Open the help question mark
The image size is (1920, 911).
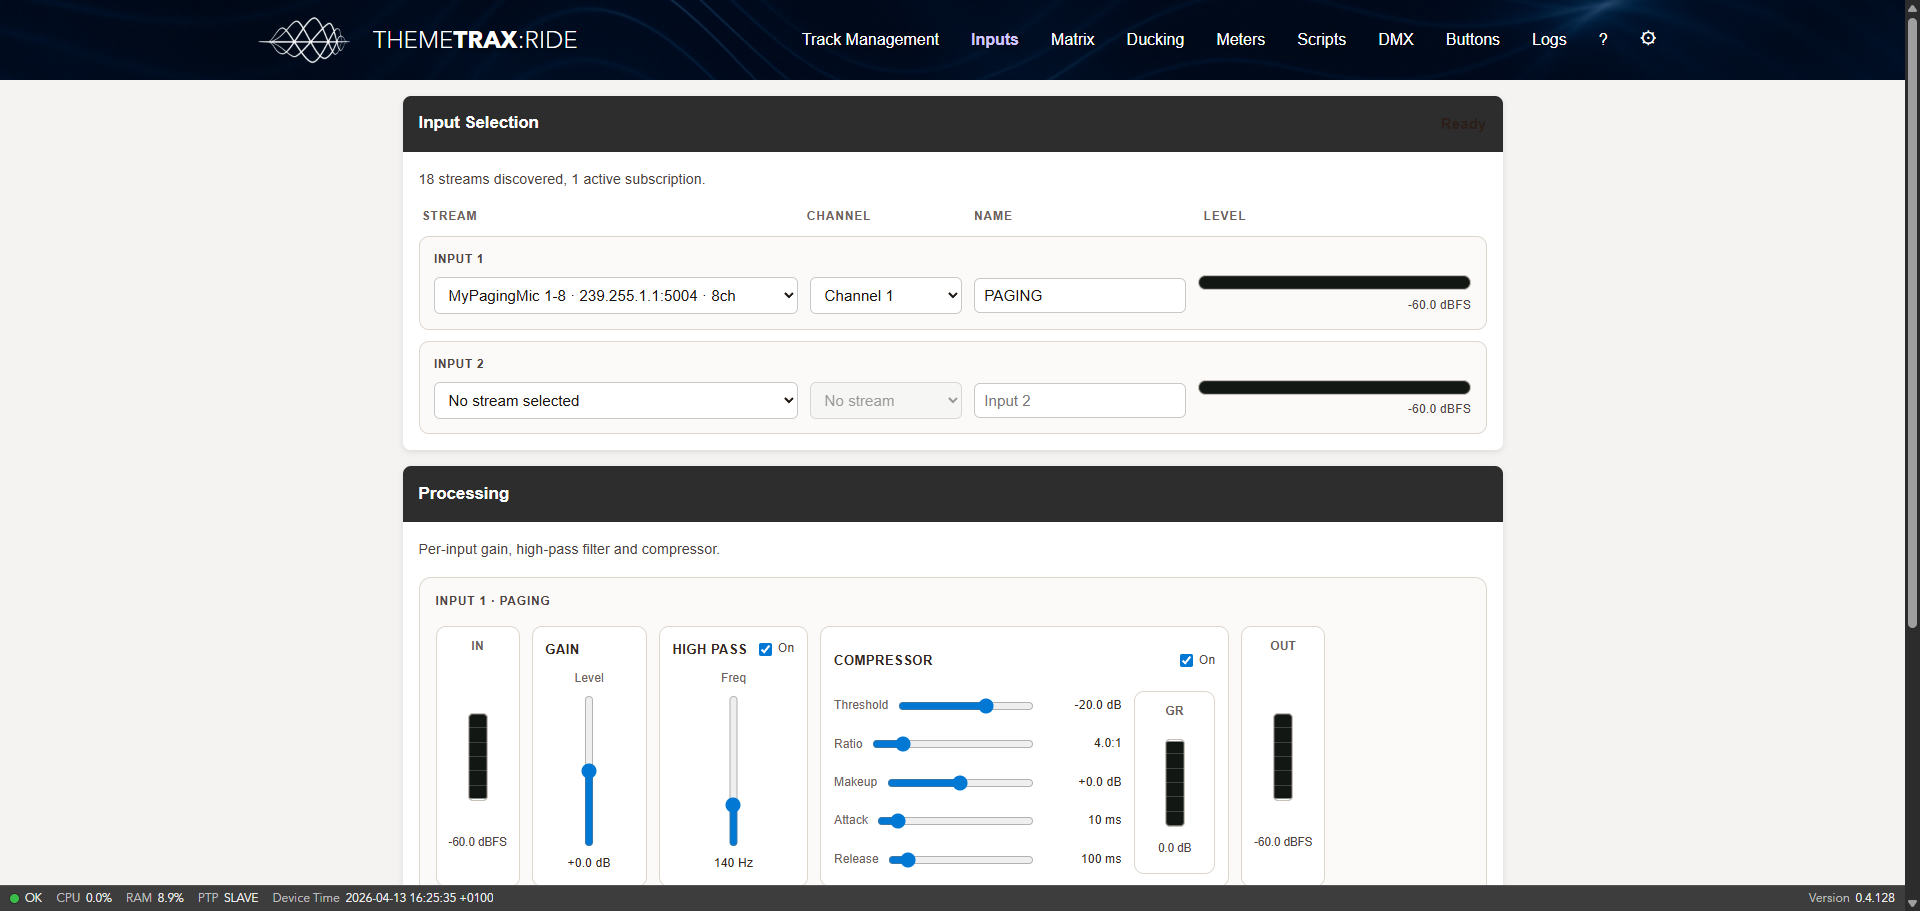(1603, 39)
